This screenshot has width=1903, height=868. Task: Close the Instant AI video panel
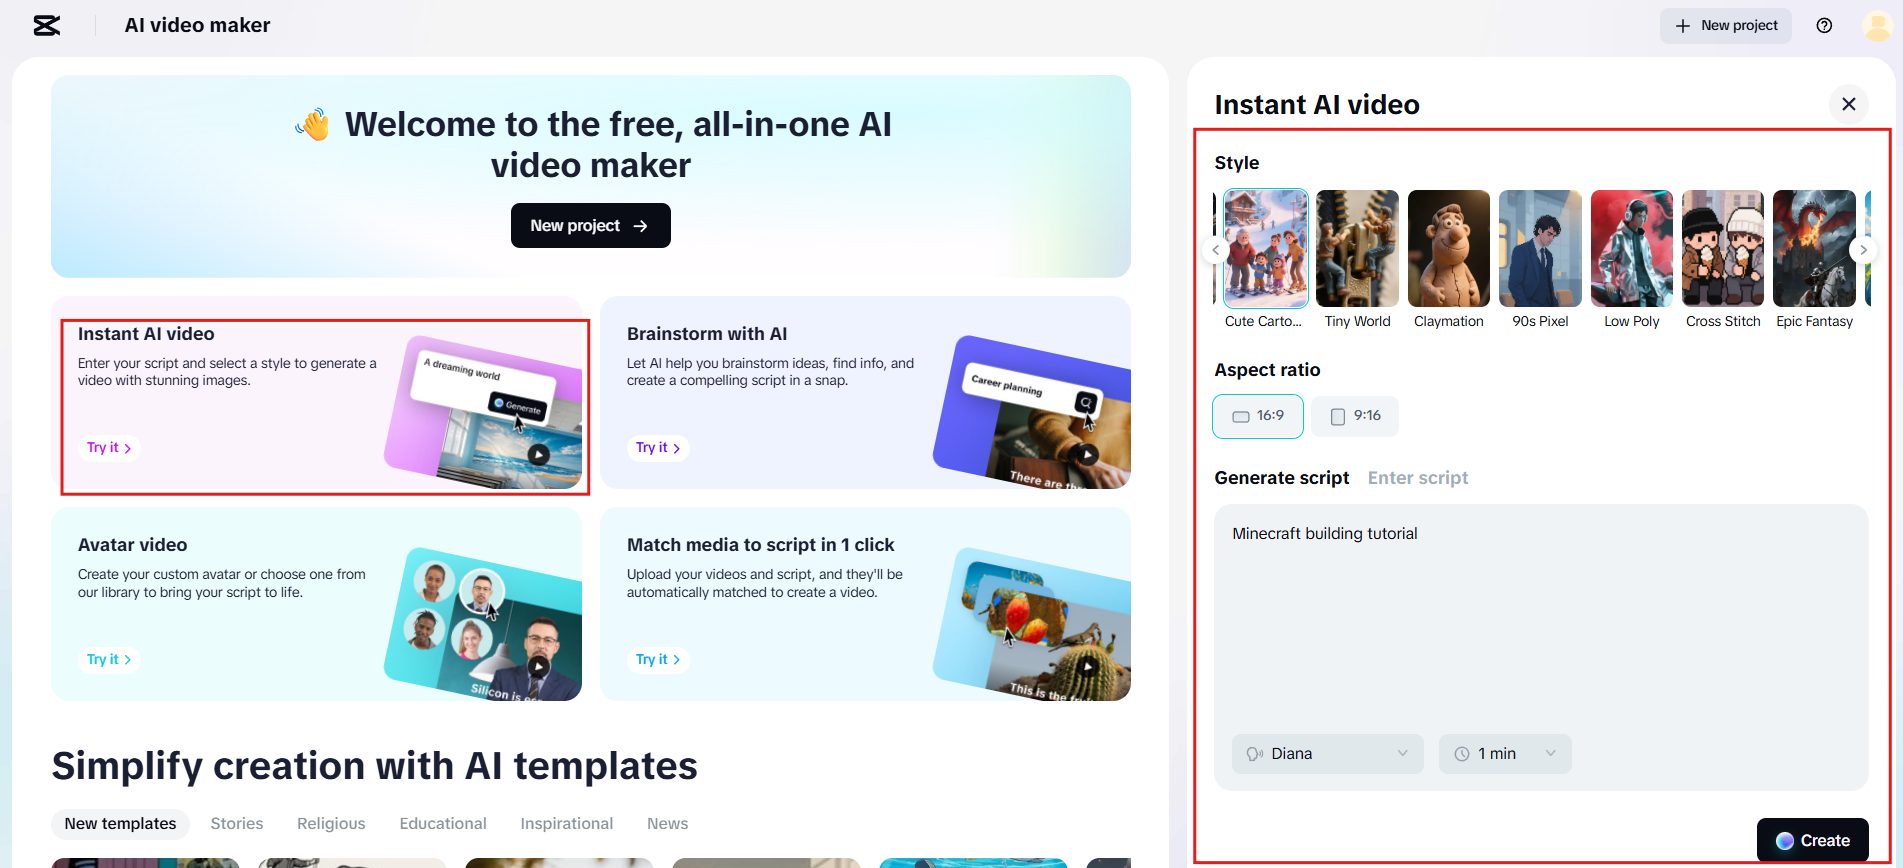pos(1848,104)
